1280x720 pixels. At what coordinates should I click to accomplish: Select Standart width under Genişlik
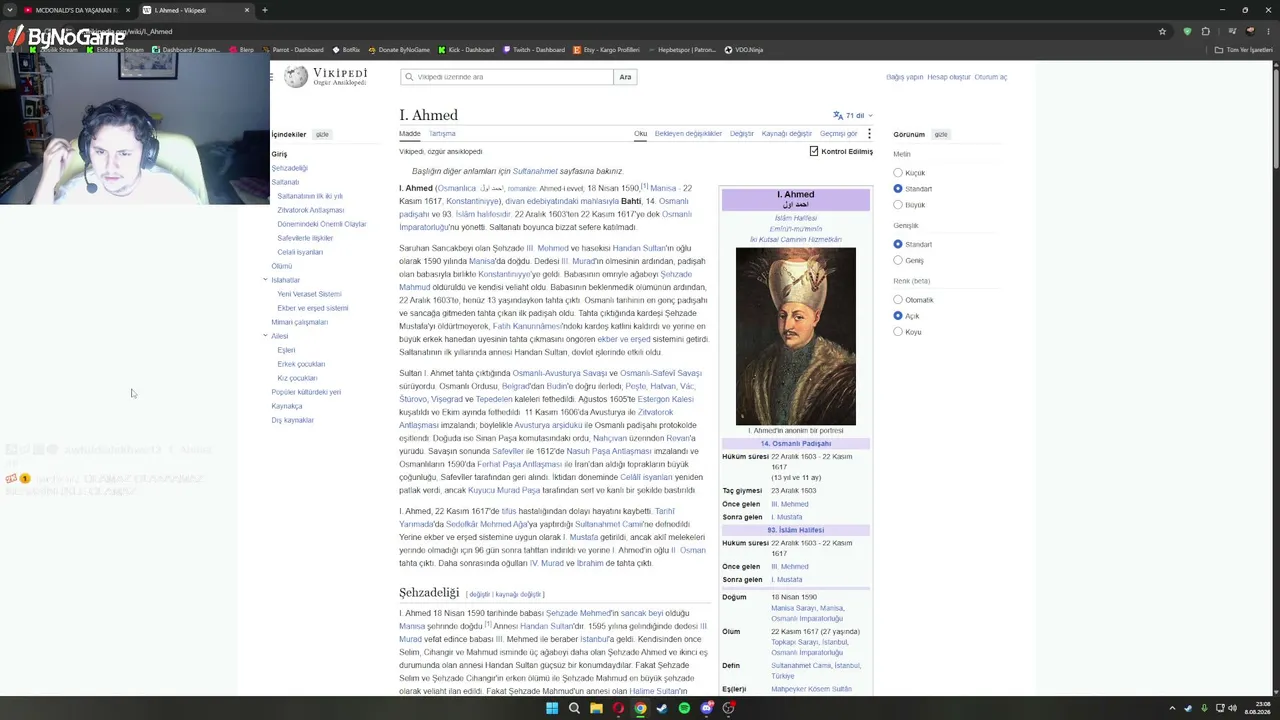pos(898,244)
